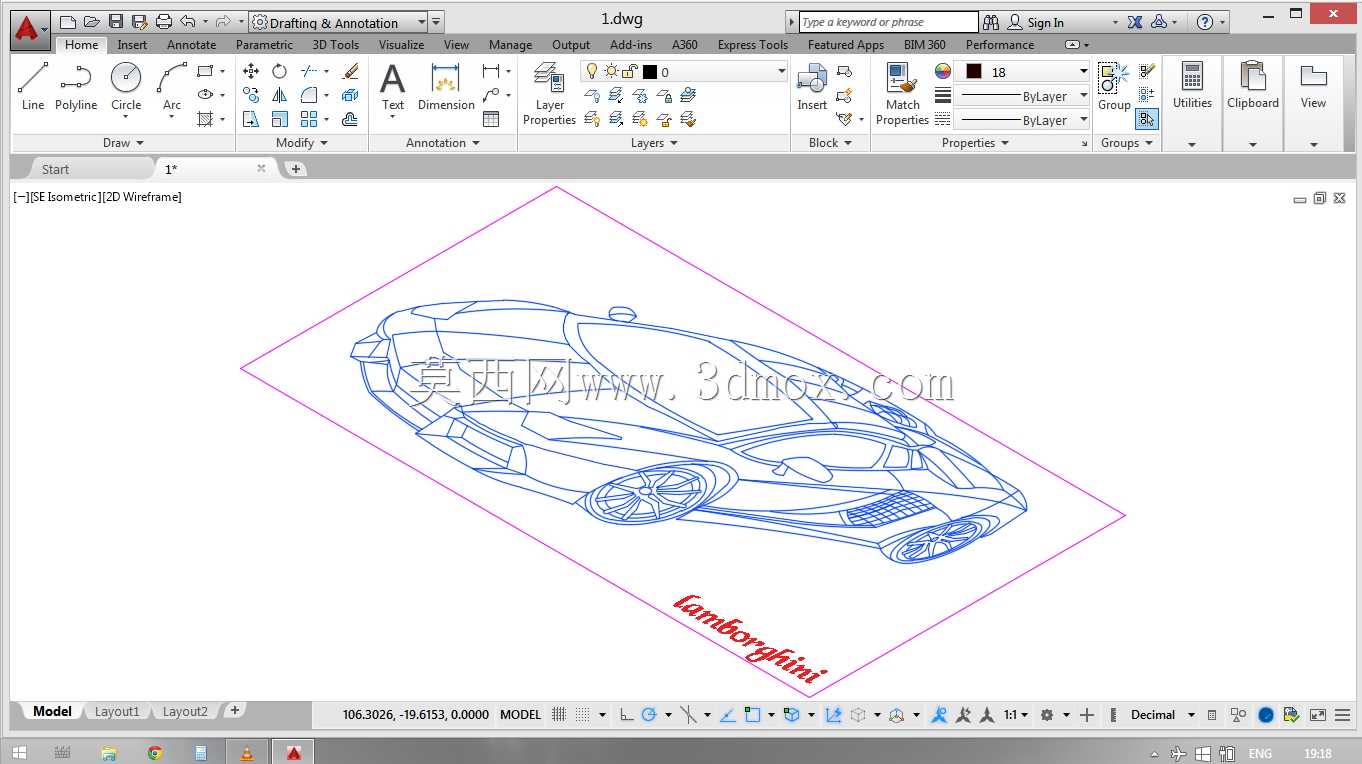Open the Visualize ribbon tab
1362x764 pixels.
point(401,44)
